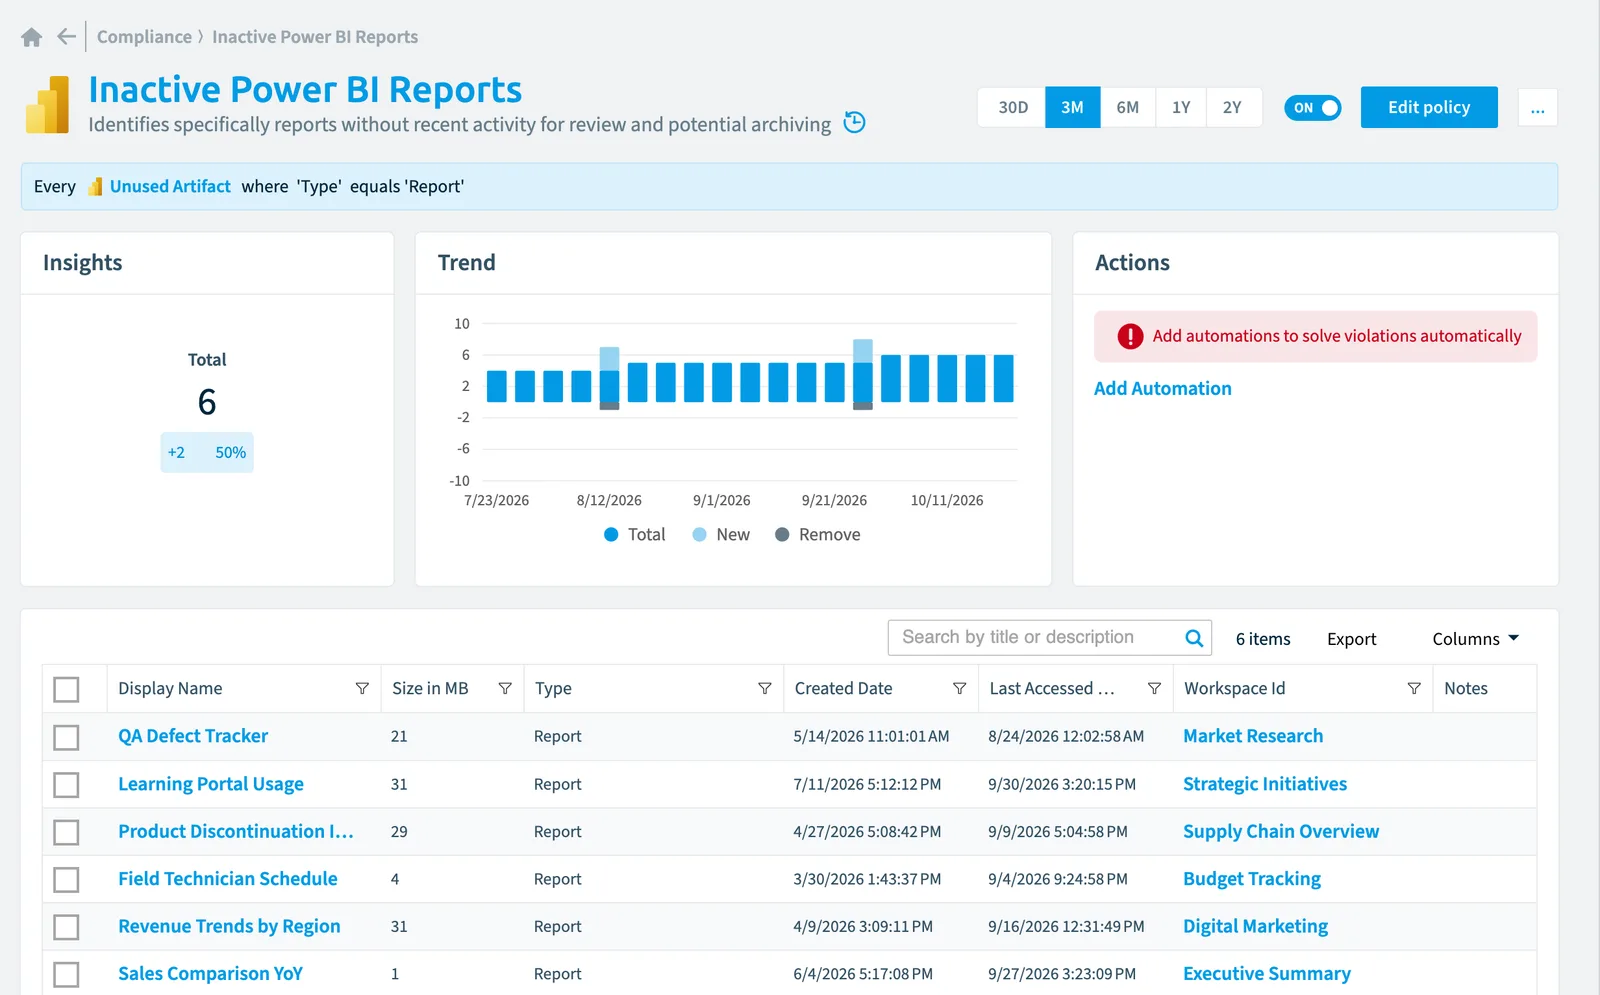Check the Learning Portal Usage row
The width and height of the screenshot is (1600, 995).
point(66,785)
